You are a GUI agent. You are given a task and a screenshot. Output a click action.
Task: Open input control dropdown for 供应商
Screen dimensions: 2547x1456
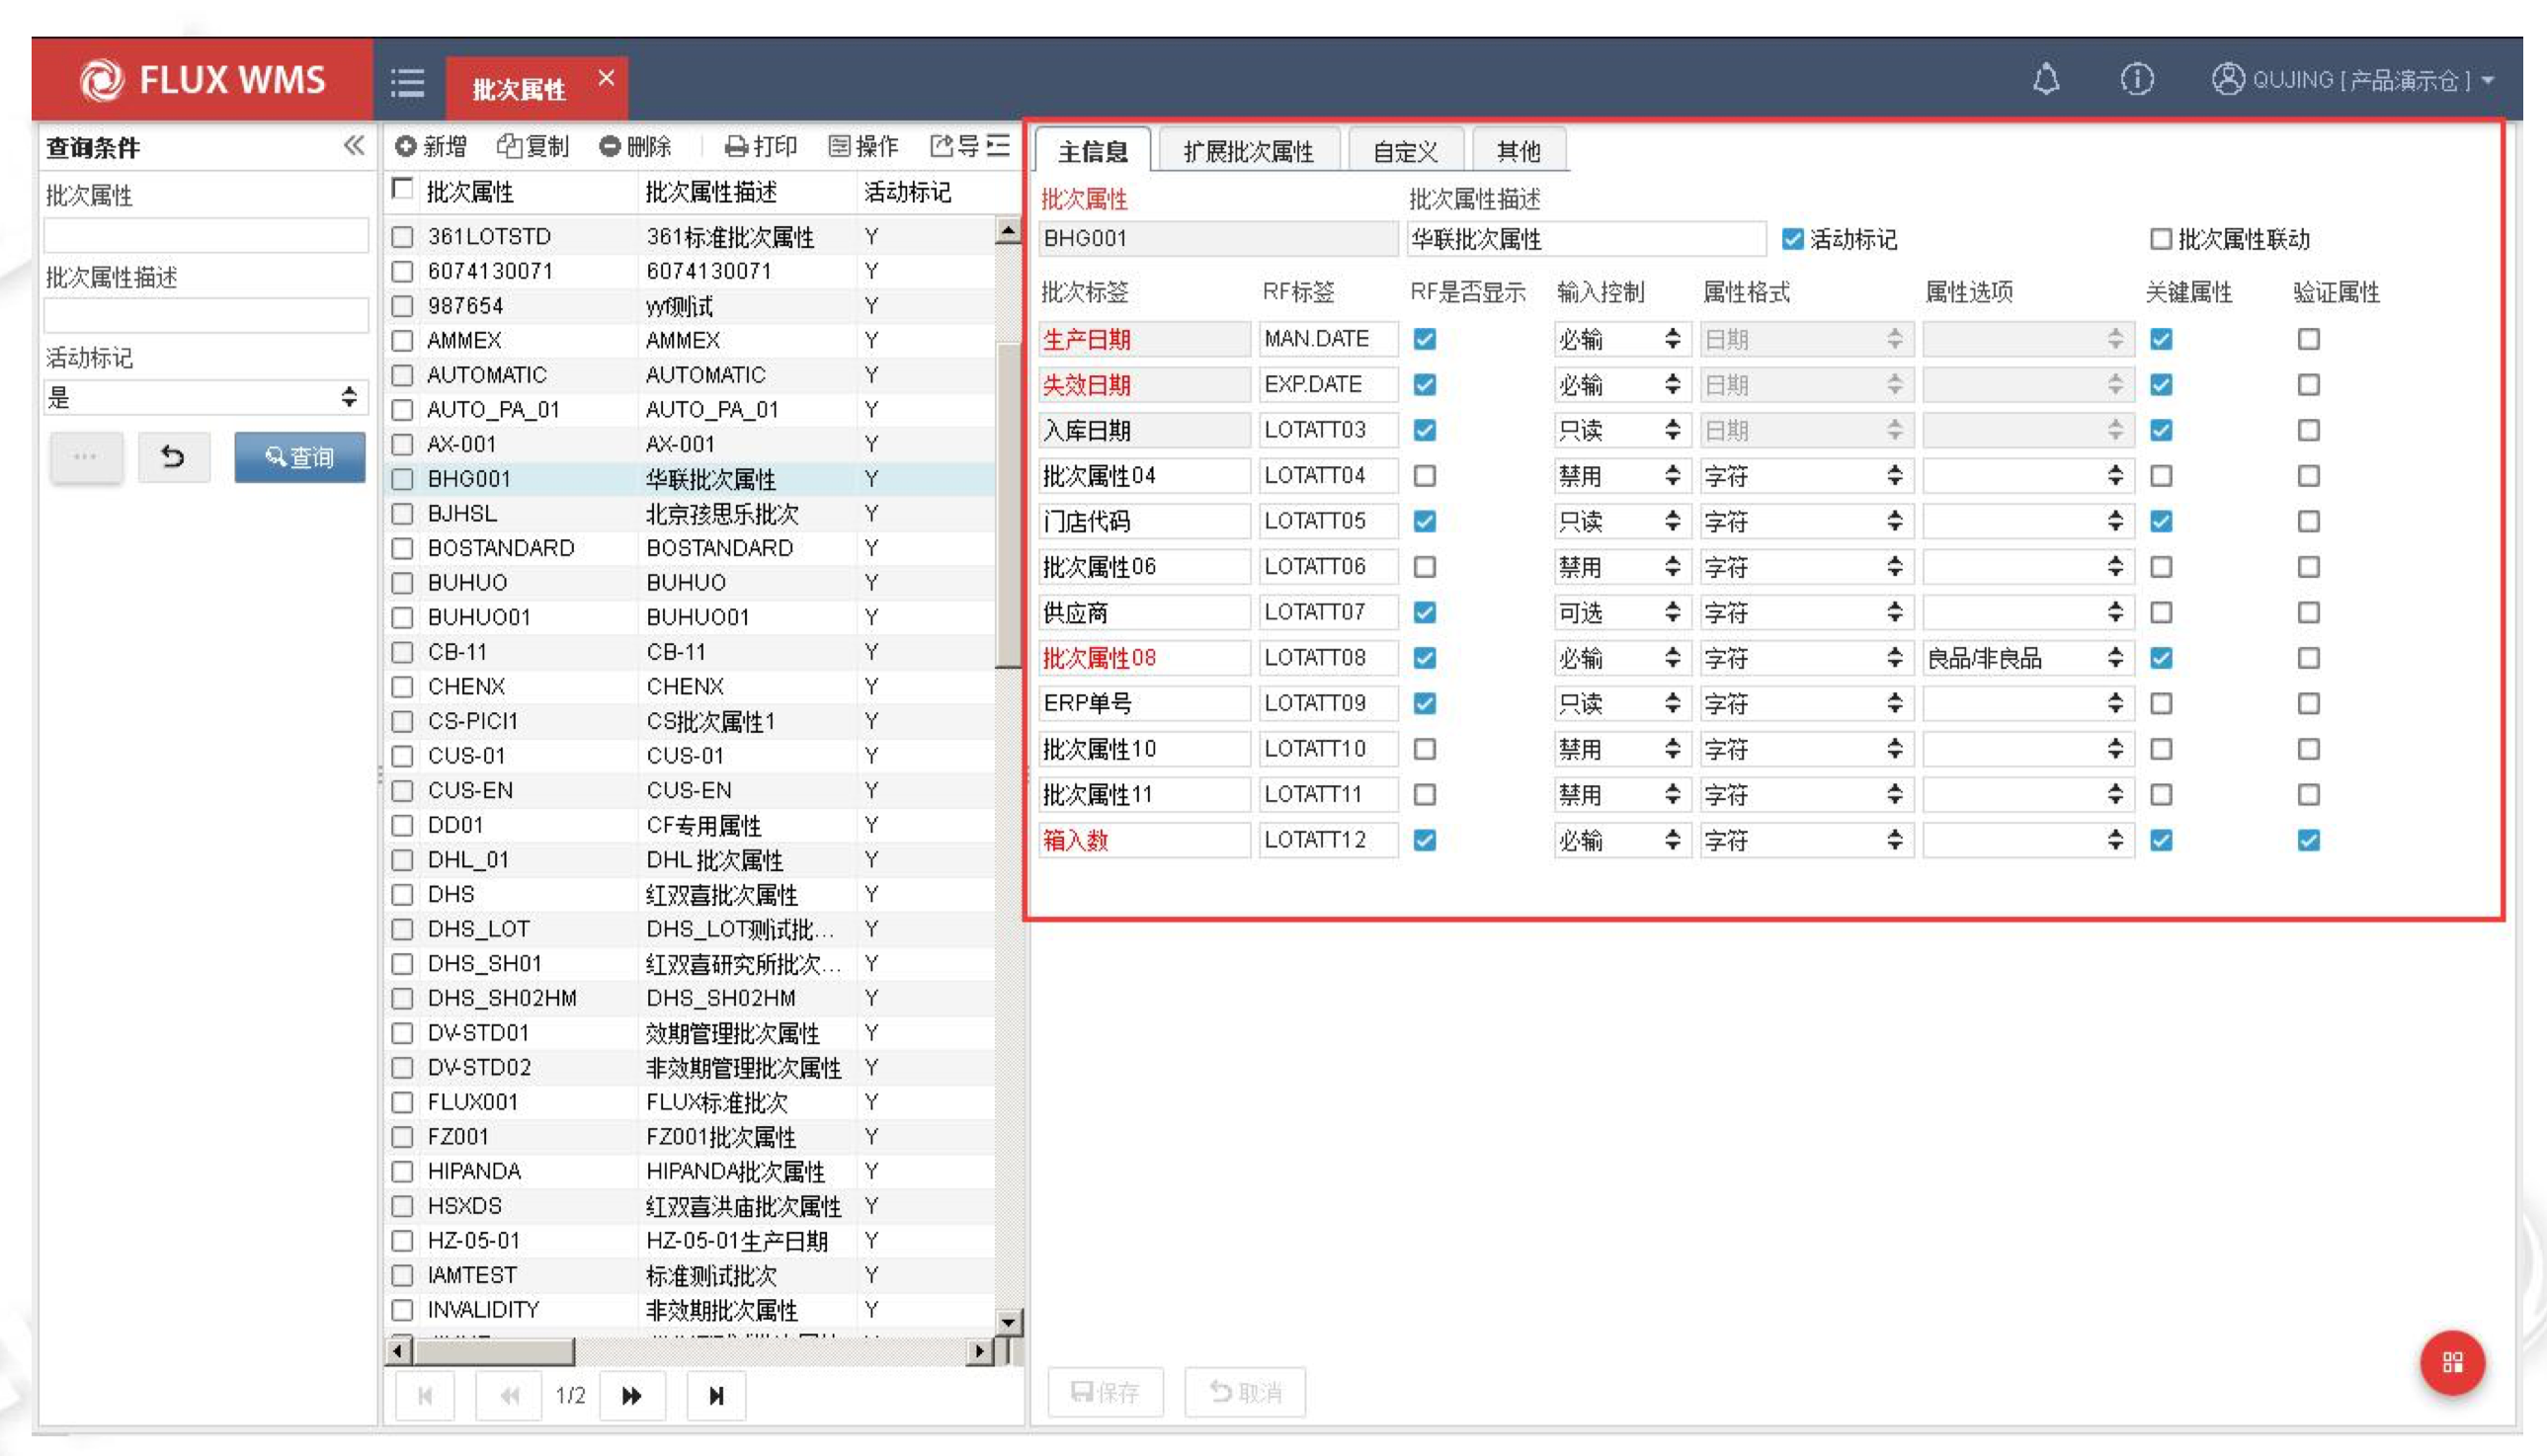(1620, 612)
